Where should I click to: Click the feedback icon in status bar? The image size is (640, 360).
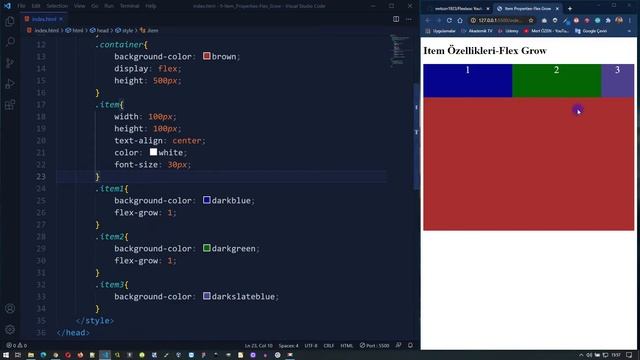coord(398,345)
